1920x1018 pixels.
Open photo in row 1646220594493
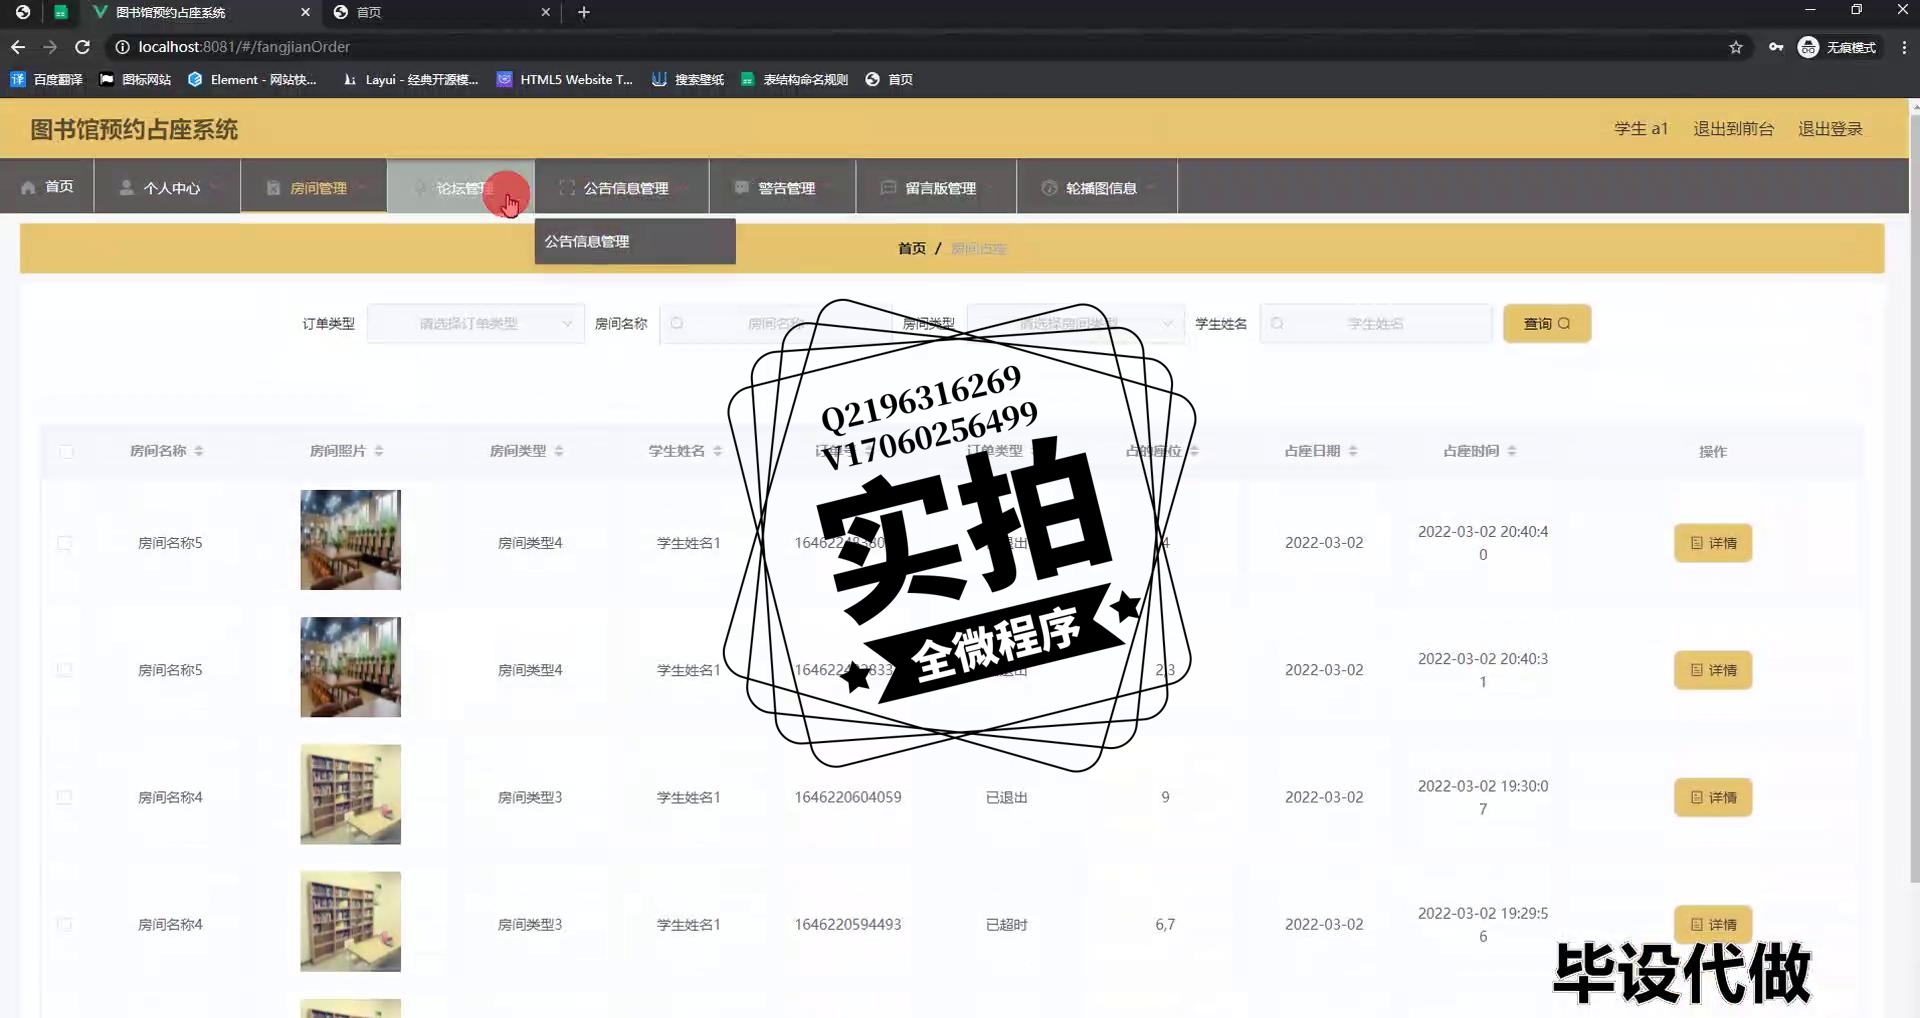pos(350,921)
